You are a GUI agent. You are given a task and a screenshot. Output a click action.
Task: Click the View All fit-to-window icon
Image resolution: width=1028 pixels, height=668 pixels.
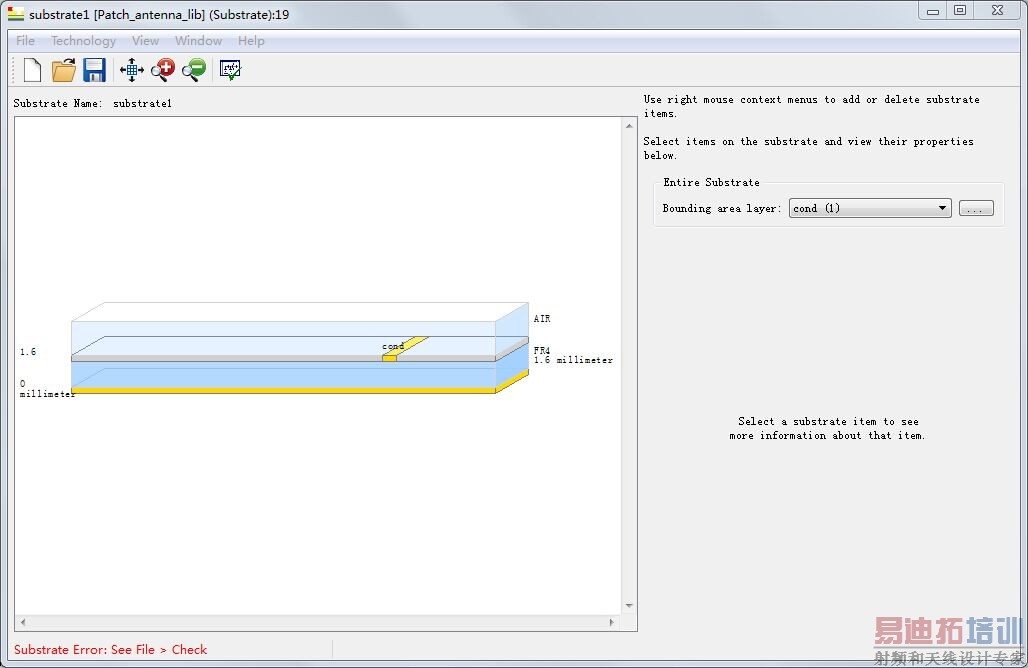[x=131, y=70]
